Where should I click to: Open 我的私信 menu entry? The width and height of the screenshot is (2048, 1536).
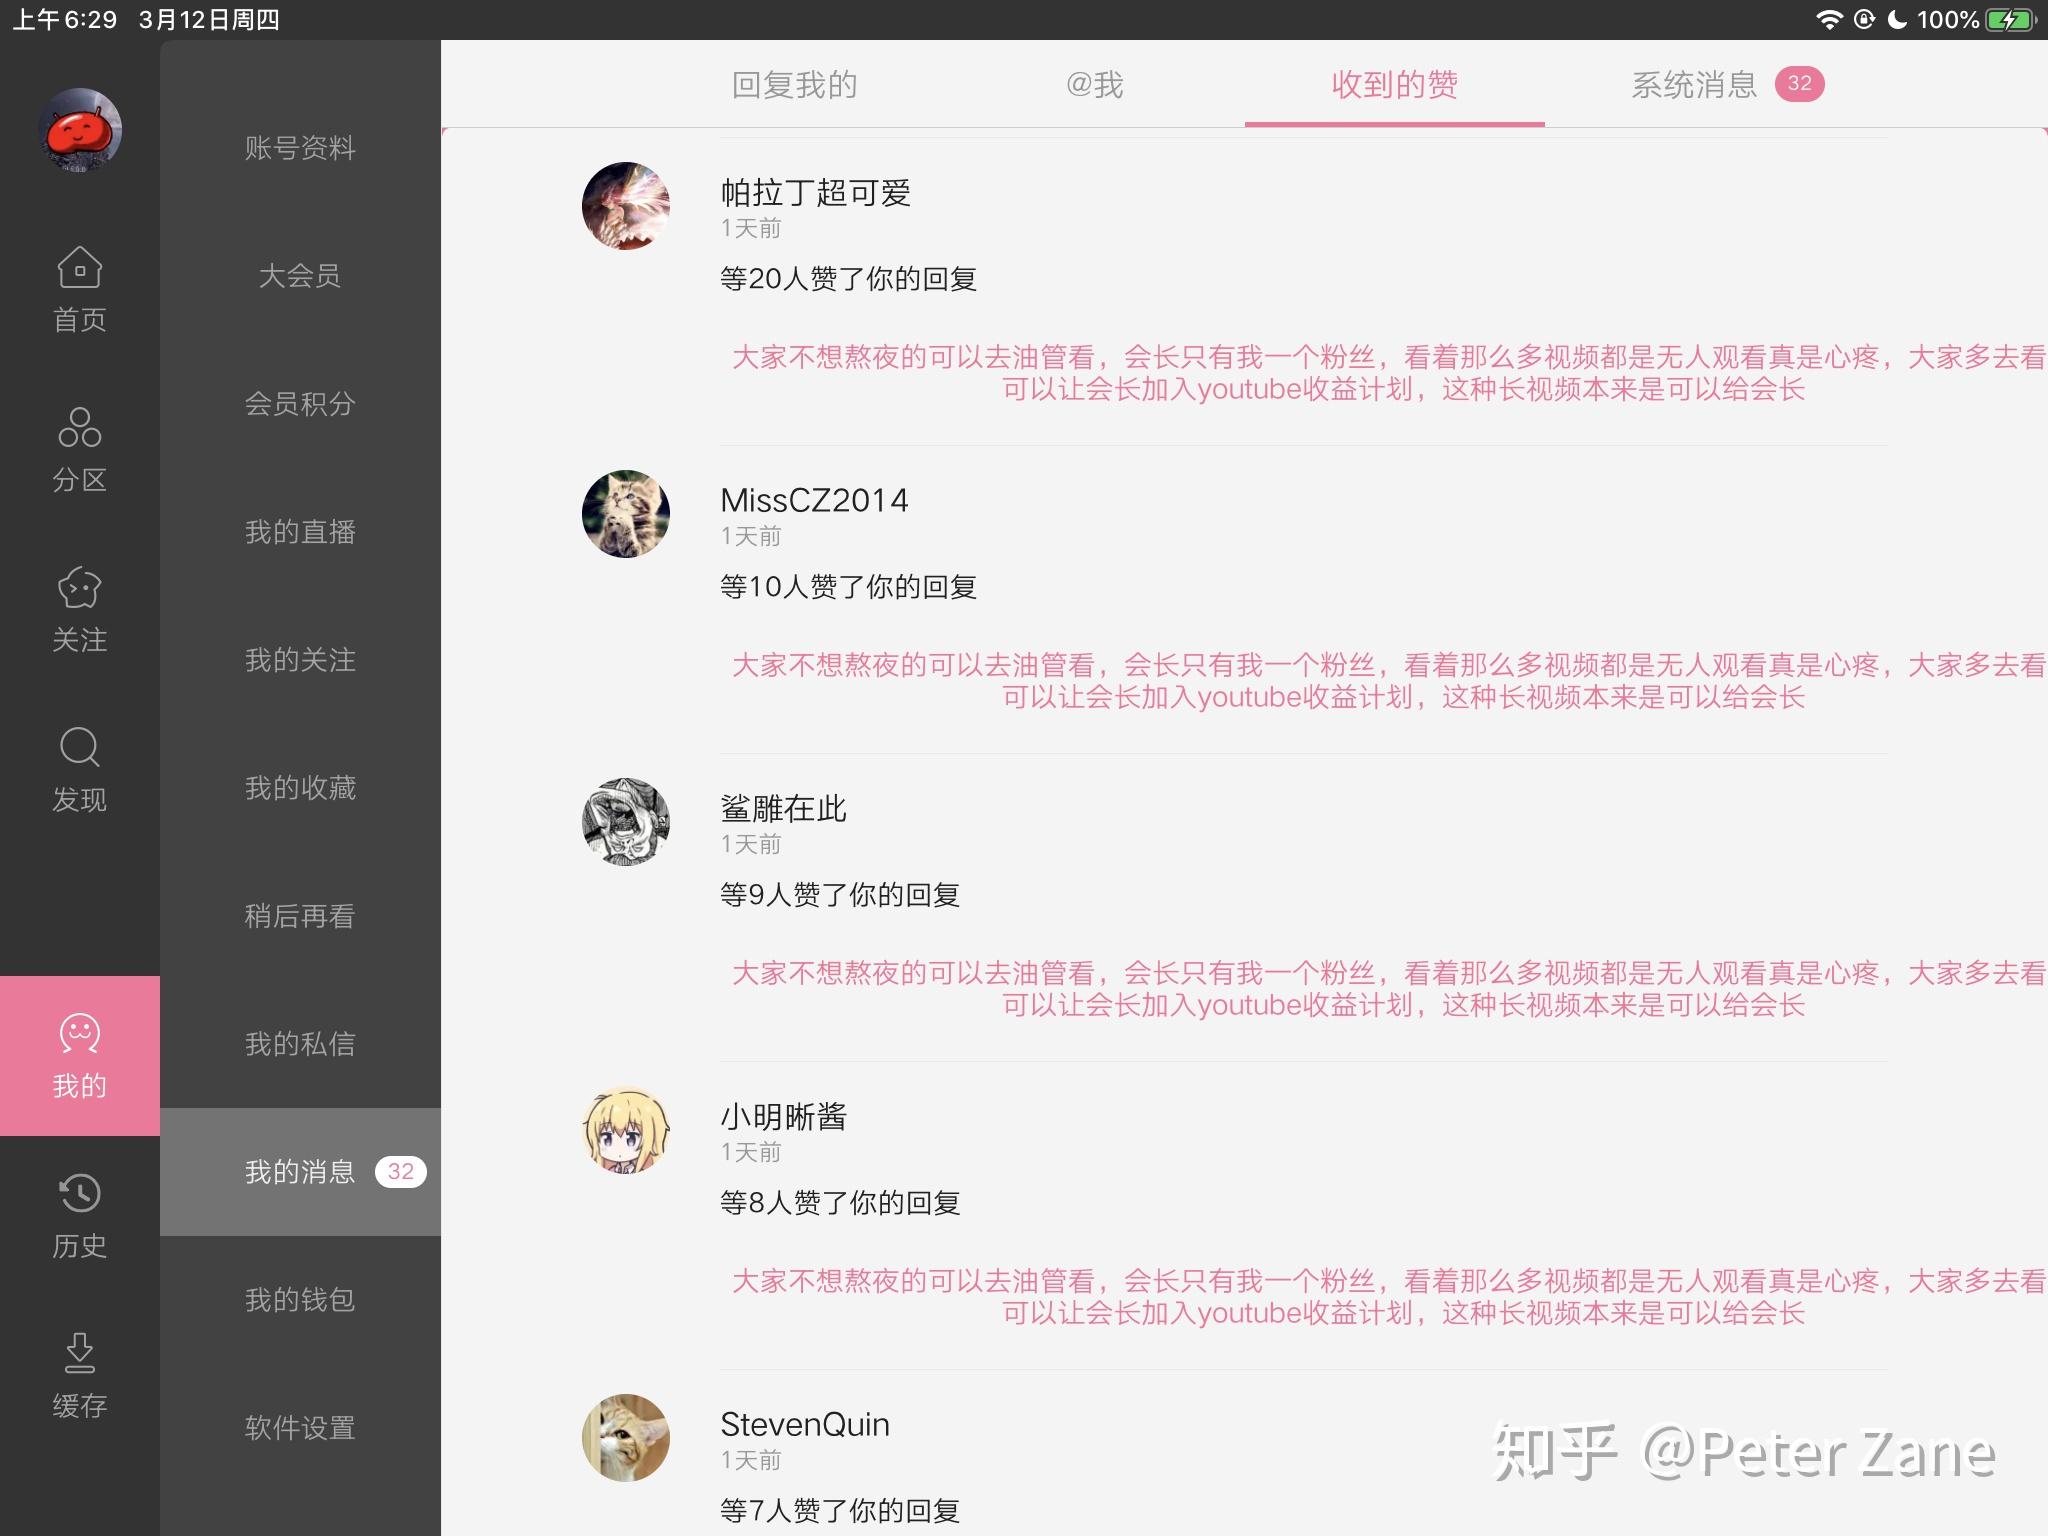300,1044
